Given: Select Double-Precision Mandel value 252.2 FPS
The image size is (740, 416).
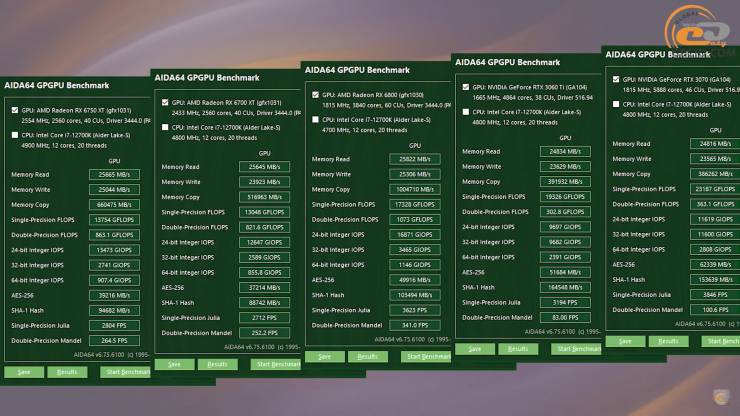Looking at the screenshot, I should [x=264, y=333].
